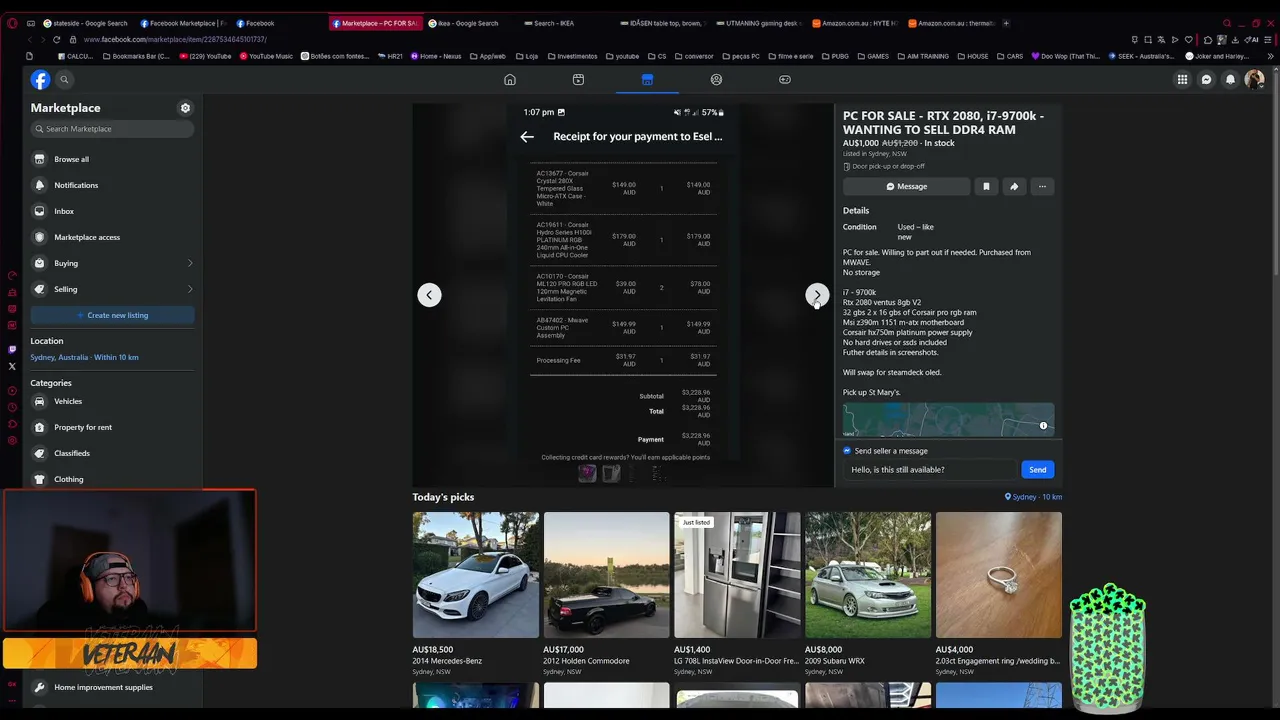This screenshot has height=720, width=1280.
Task: Open the Facebook apps grid menu
Action: (x=1182, y=80)
